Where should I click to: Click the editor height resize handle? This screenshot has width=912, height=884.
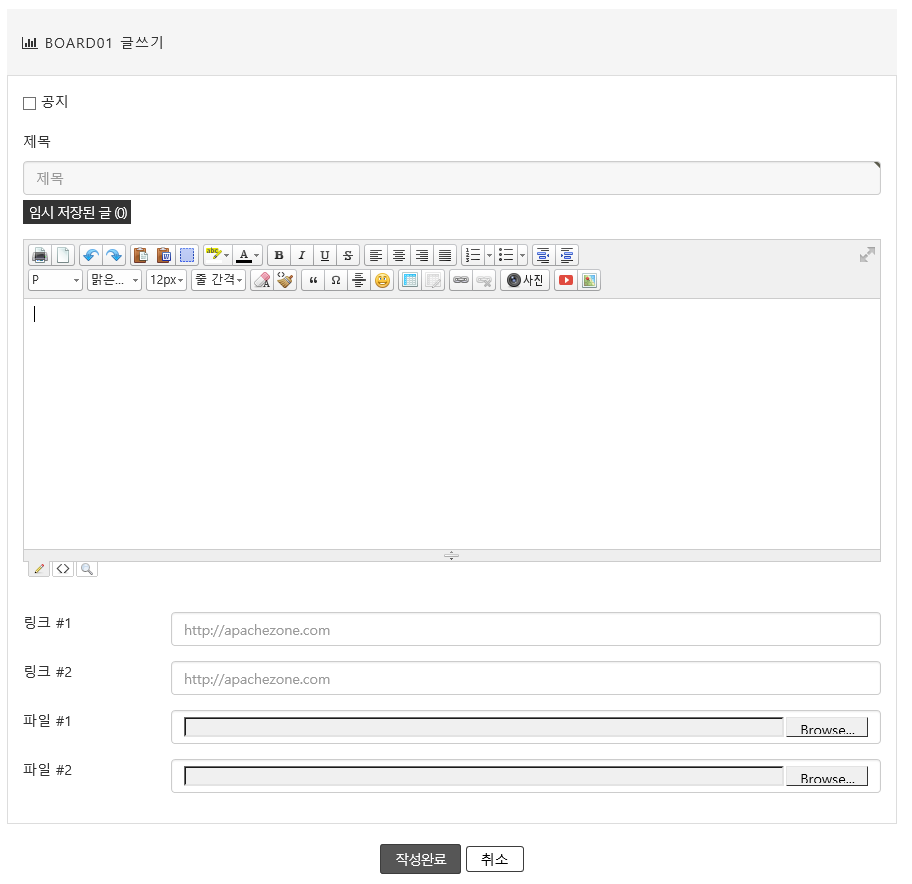coord(451,555)
